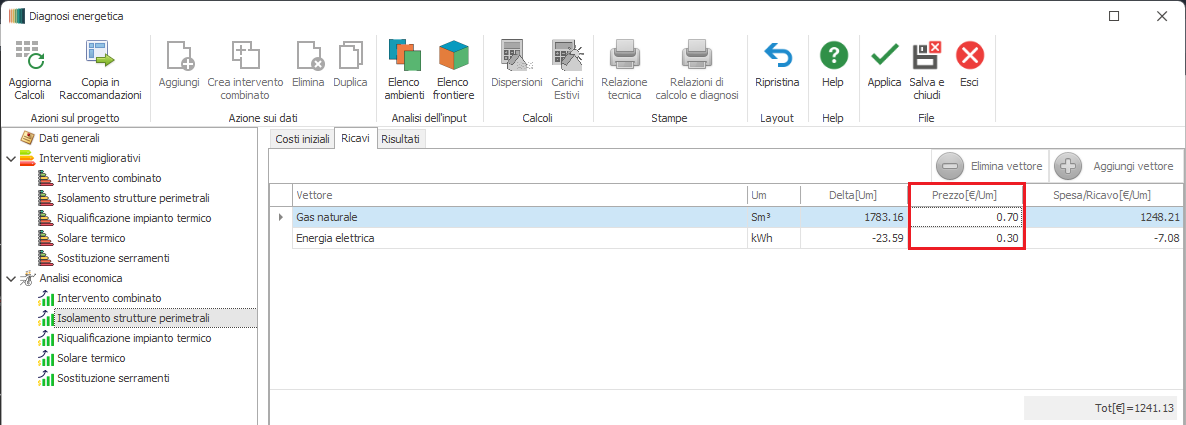Screen dimensions: 1186x425
Task: Click Energia elettrica price cell 0.30
Action: point(966,238)
